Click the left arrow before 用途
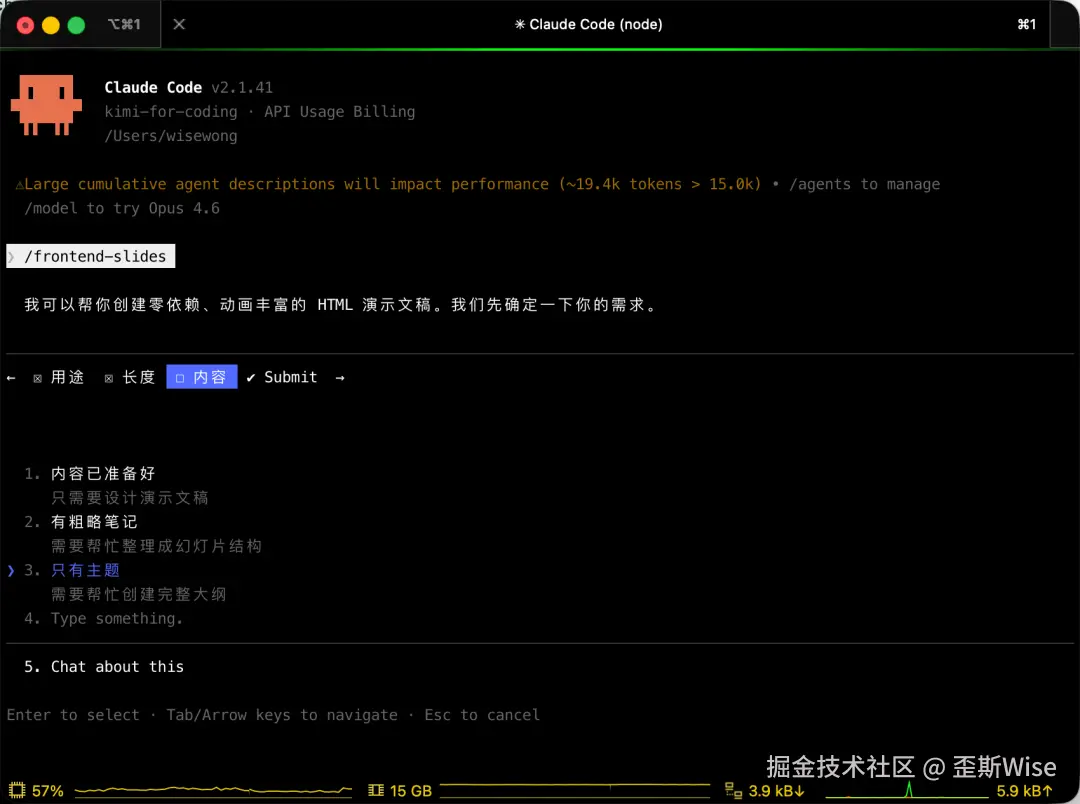 [11, 378]
